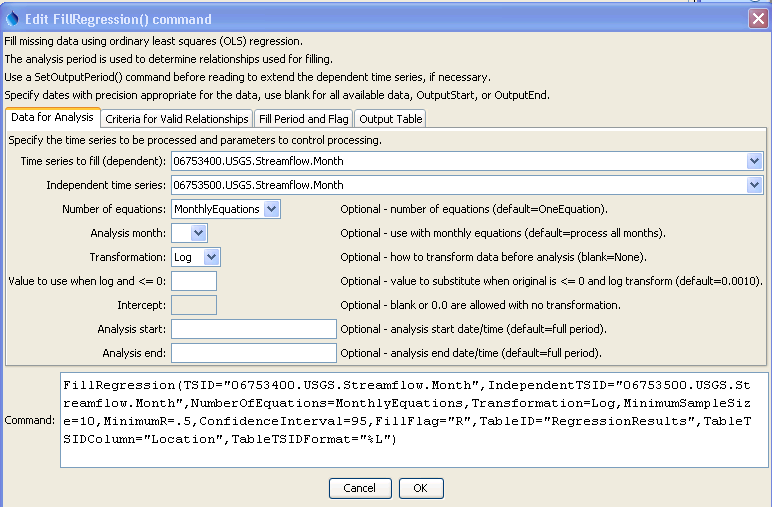Click the 'Use a SetOutputPeriod() command' instruction line

pyautogui.click(x=247, y=77)
